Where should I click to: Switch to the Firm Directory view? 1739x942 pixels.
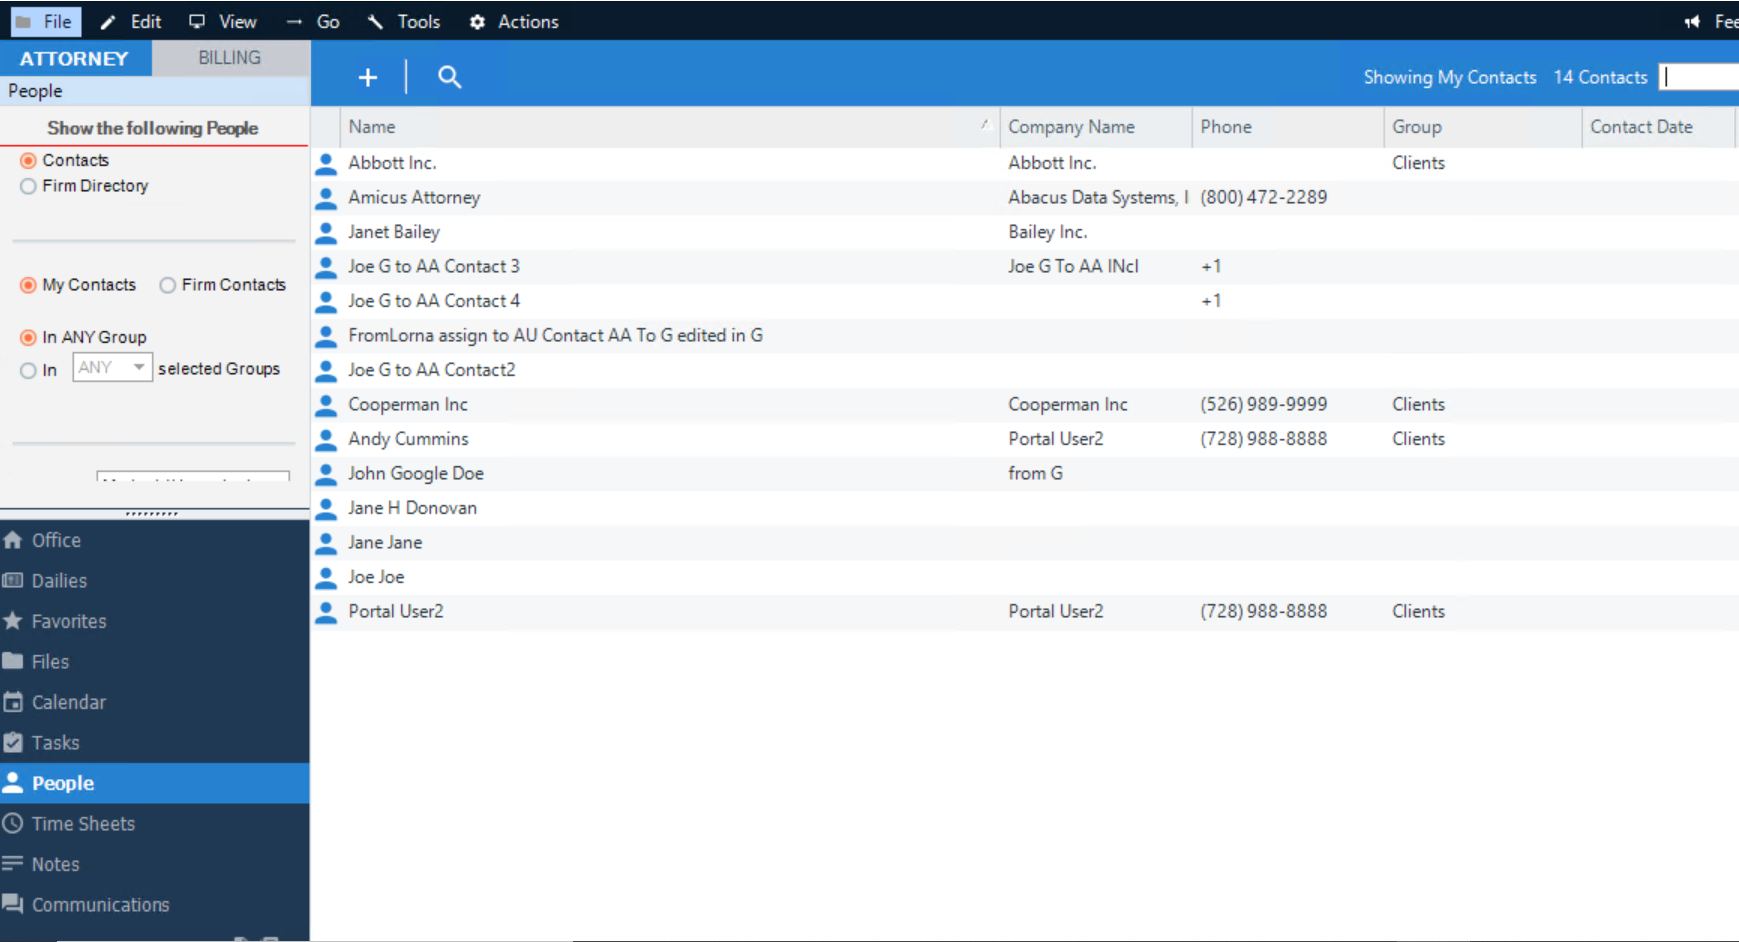tap(28, 186)
